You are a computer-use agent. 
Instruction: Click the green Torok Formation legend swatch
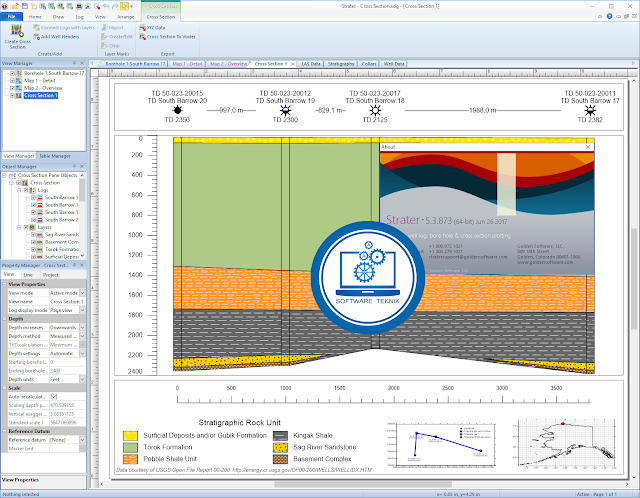(130, 447)
